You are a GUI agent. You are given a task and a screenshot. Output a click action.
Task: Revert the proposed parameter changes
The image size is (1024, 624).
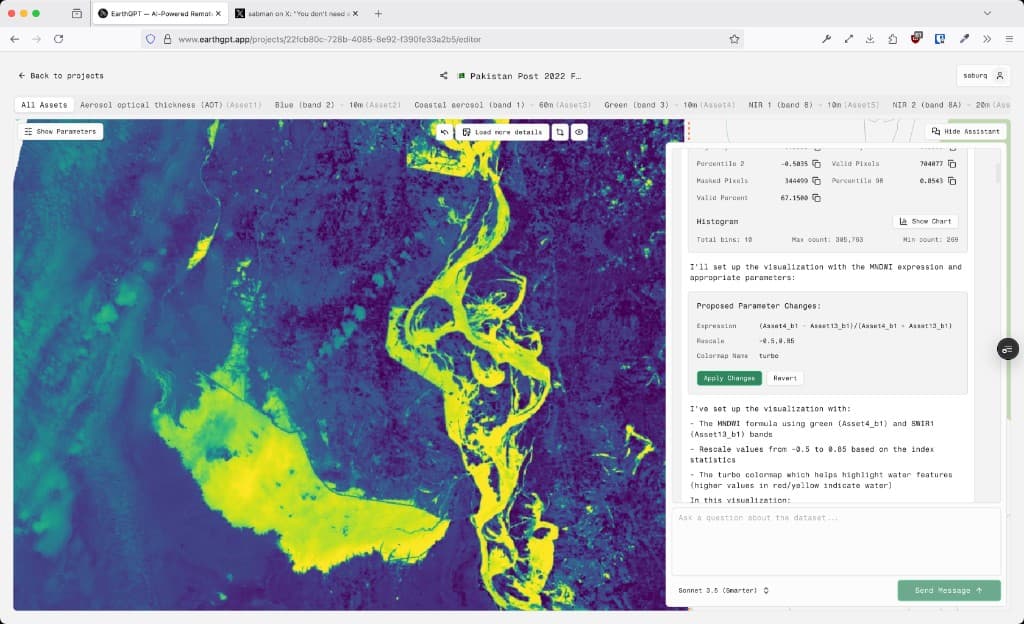coord(785,378)
